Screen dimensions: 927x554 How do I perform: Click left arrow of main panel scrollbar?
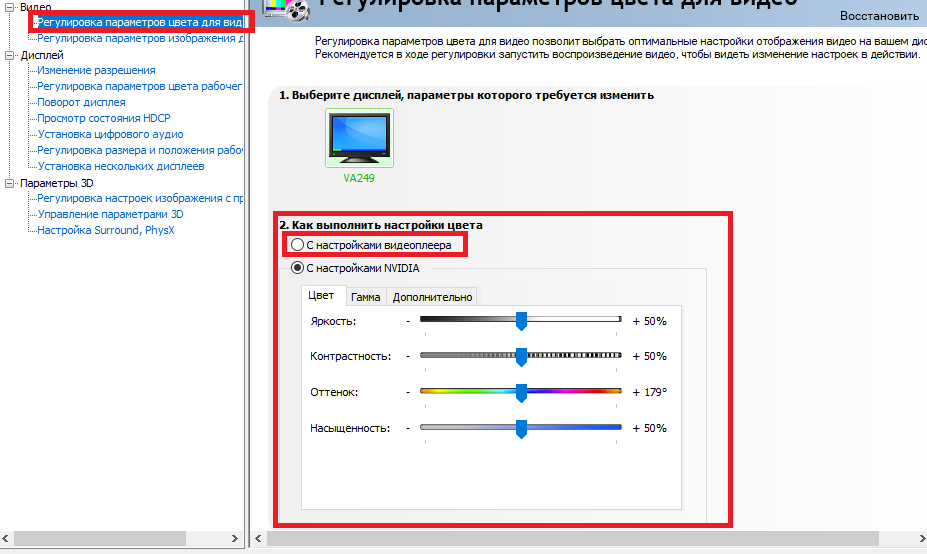click(258, 539)
